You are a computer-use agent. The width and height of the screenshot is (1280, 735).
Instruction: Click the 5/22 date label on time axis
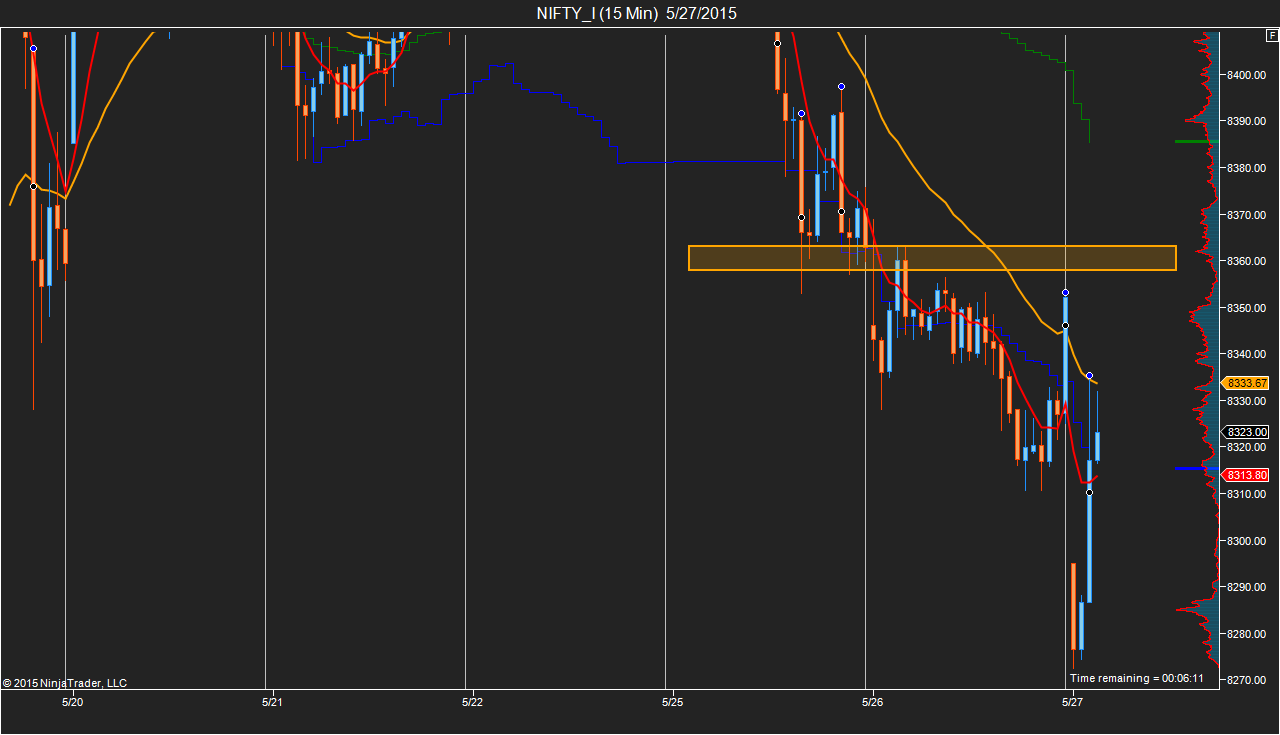click(x=472, y=703)
